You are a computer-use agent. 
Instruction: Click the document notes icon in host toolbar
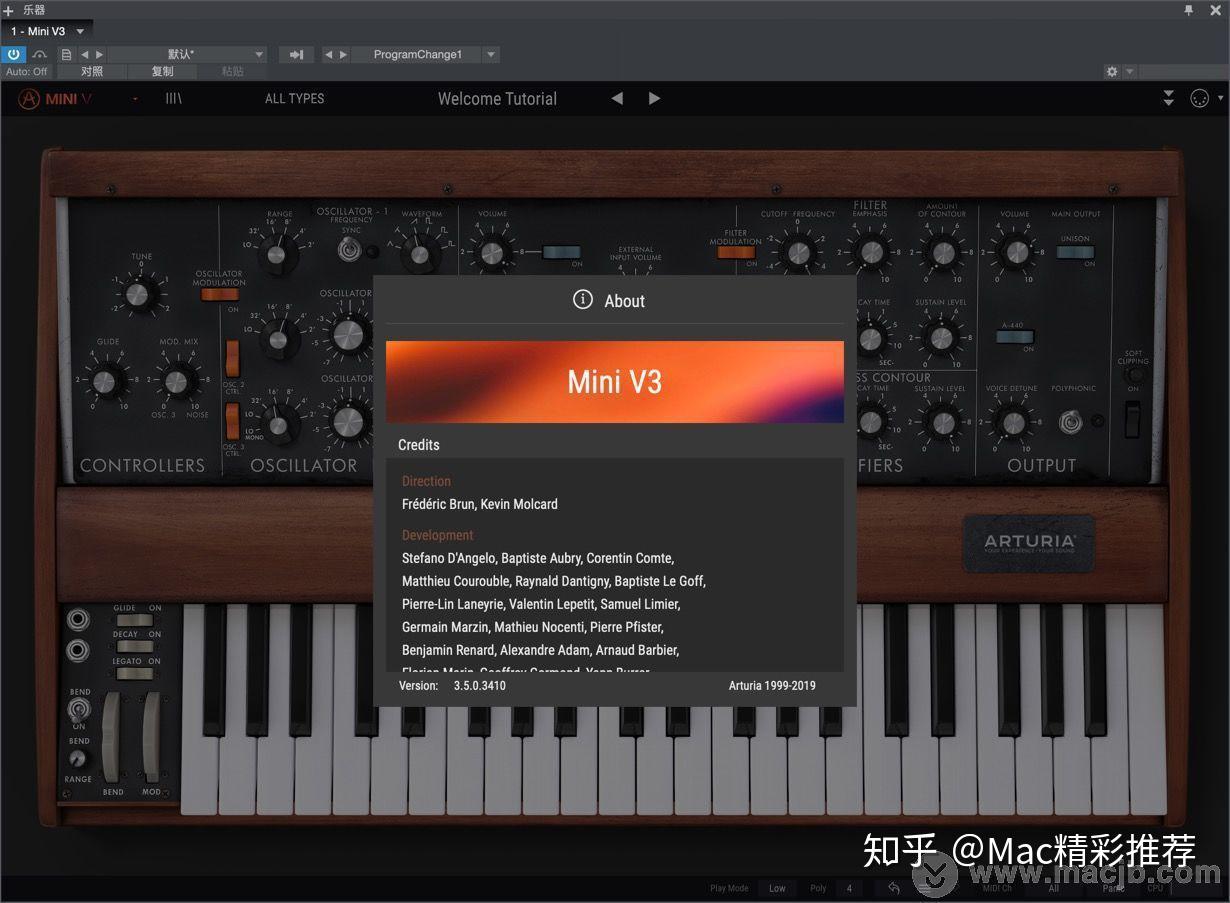(66, 54)
